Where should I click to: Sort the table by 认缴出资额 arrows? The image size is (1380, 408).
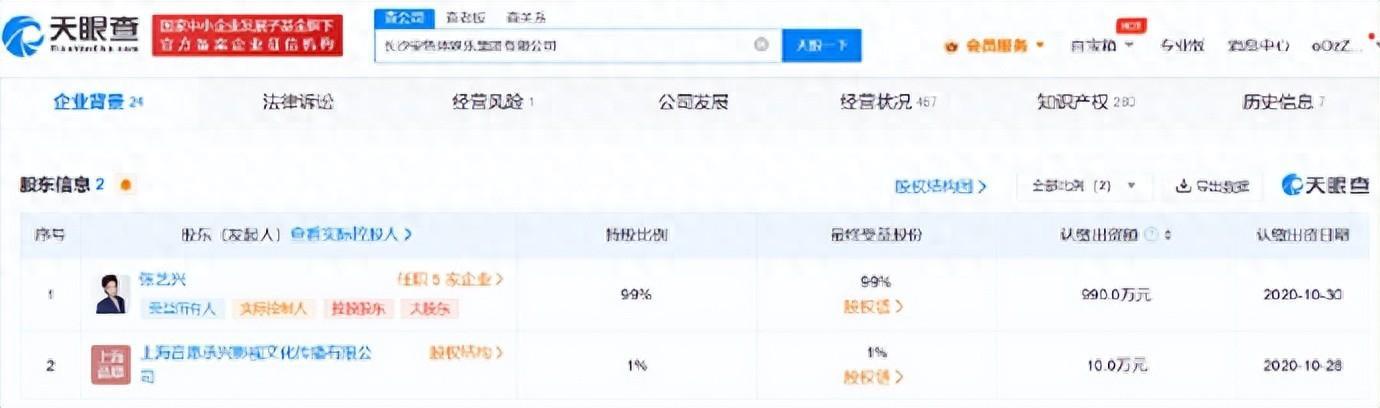1168,235
